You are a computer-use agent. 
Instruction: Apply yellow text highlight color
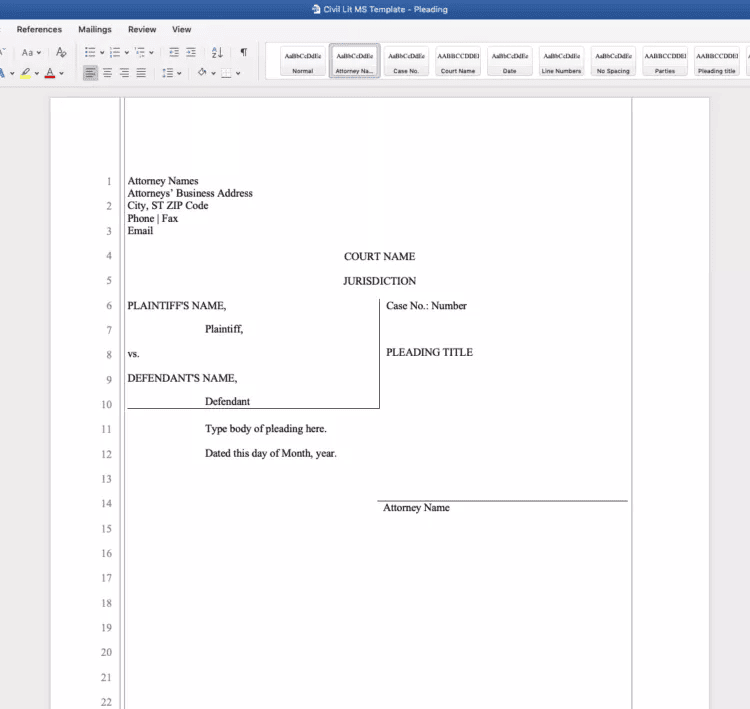pyautogui.click(x=26, y=73)
